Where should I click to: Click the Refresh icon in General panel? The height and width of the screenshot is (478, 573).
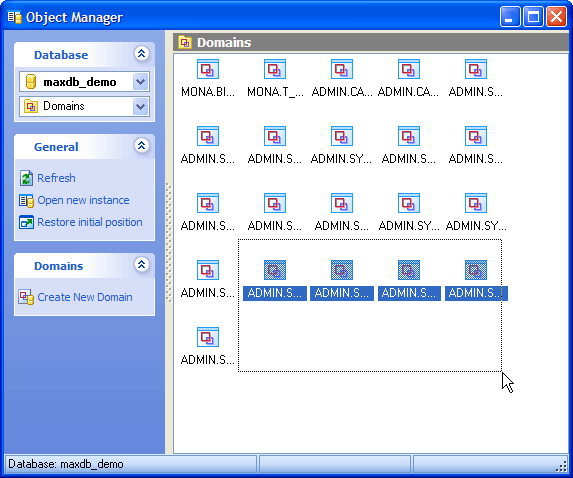26,178
